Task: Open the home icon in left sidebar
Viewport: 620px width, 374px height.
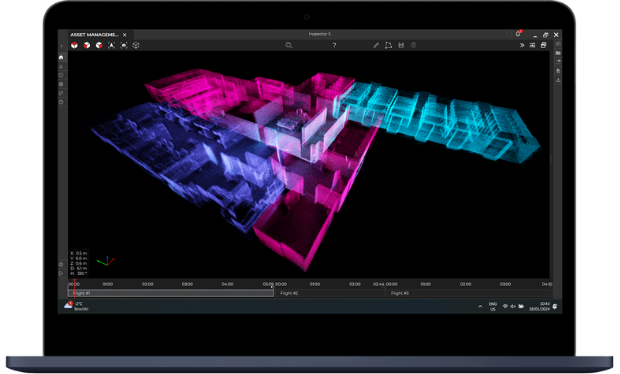Action: tap(61, 57)
